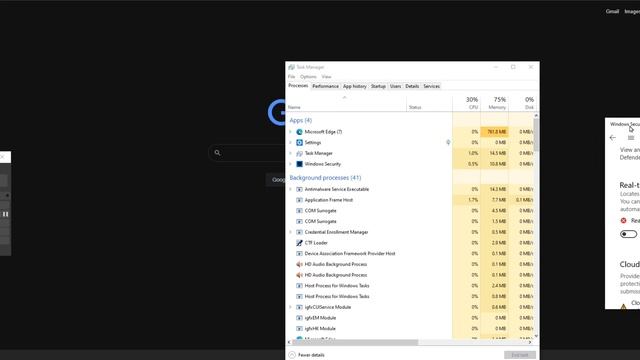Click the Fewer details arrow icon
Screen dimensions: 640x360
(292, 355)
